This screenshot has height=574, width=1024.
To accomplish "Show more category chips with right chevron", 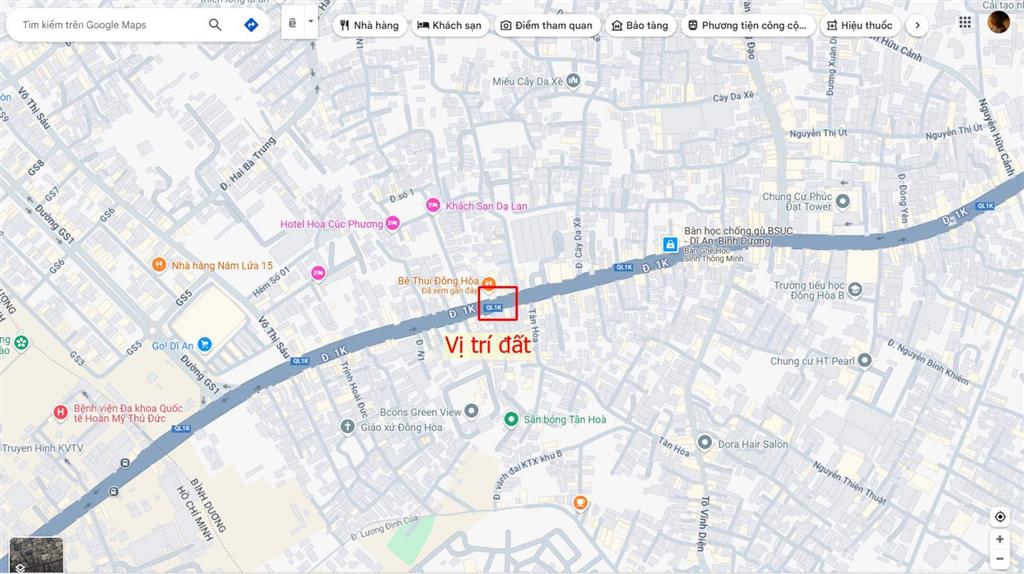I will tap(917, 25).
